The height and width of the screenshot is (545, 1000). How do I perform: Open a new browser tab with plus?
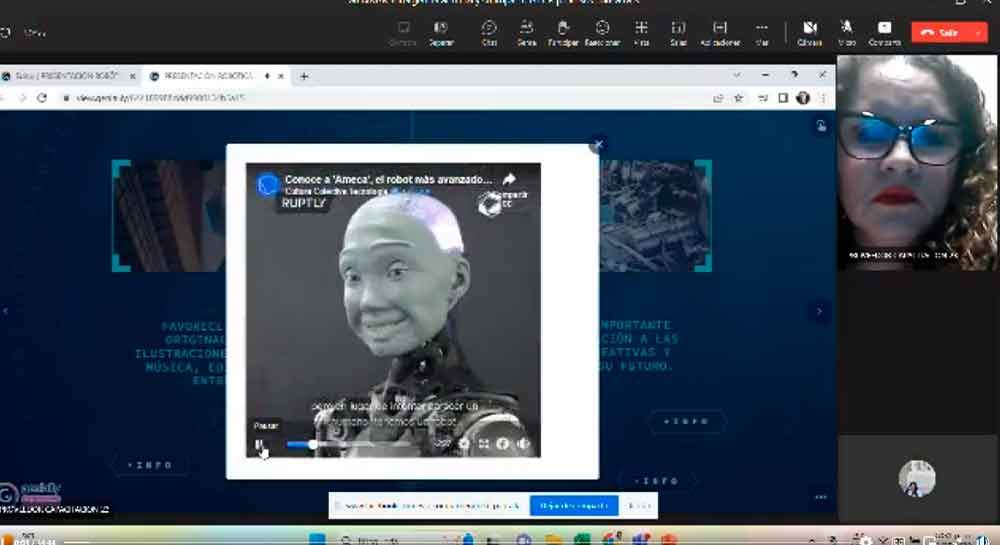click(304, 76)
